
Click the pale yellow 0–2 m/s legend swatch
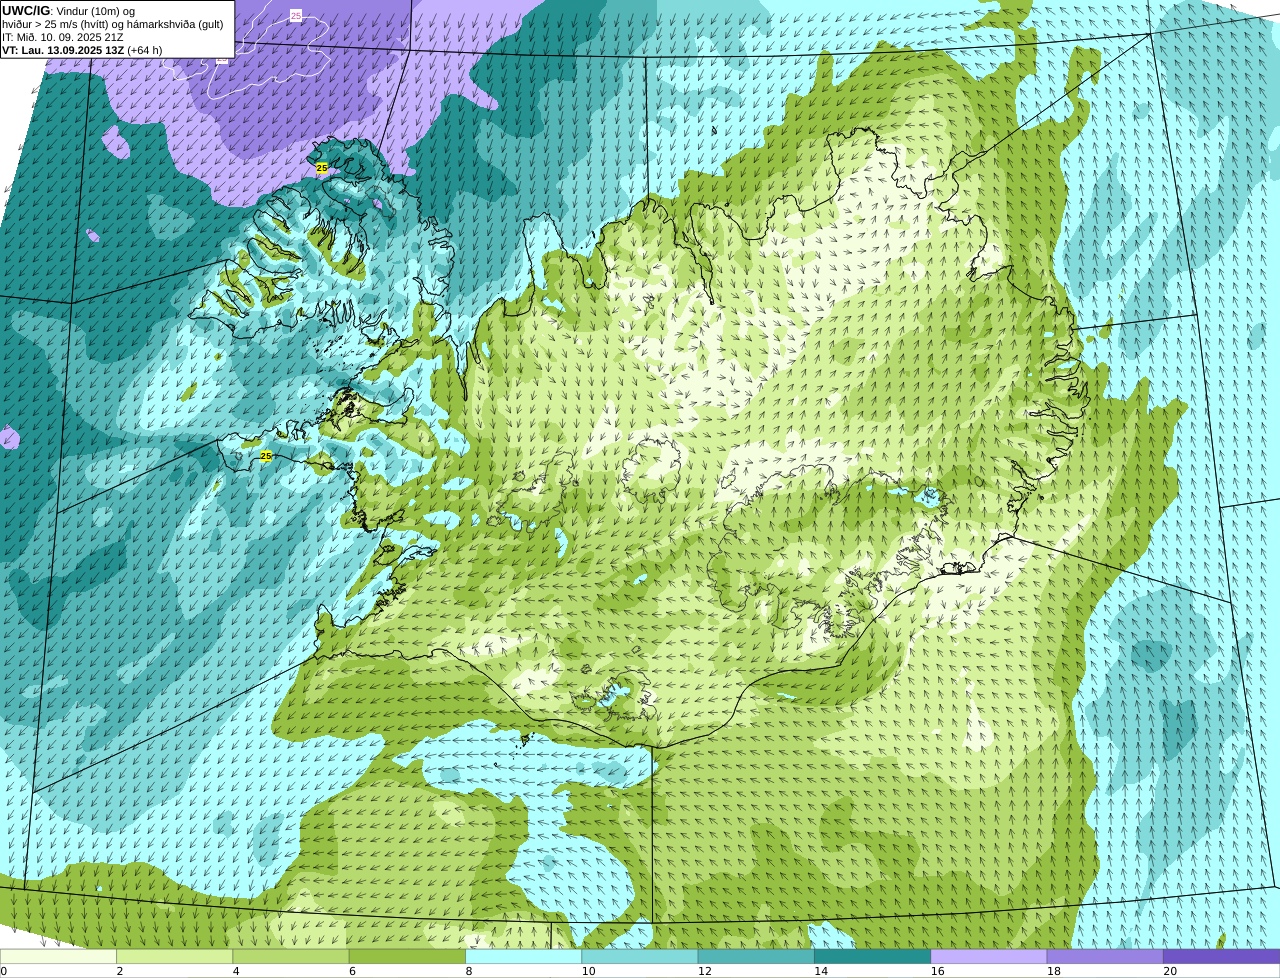click(58, 956)
